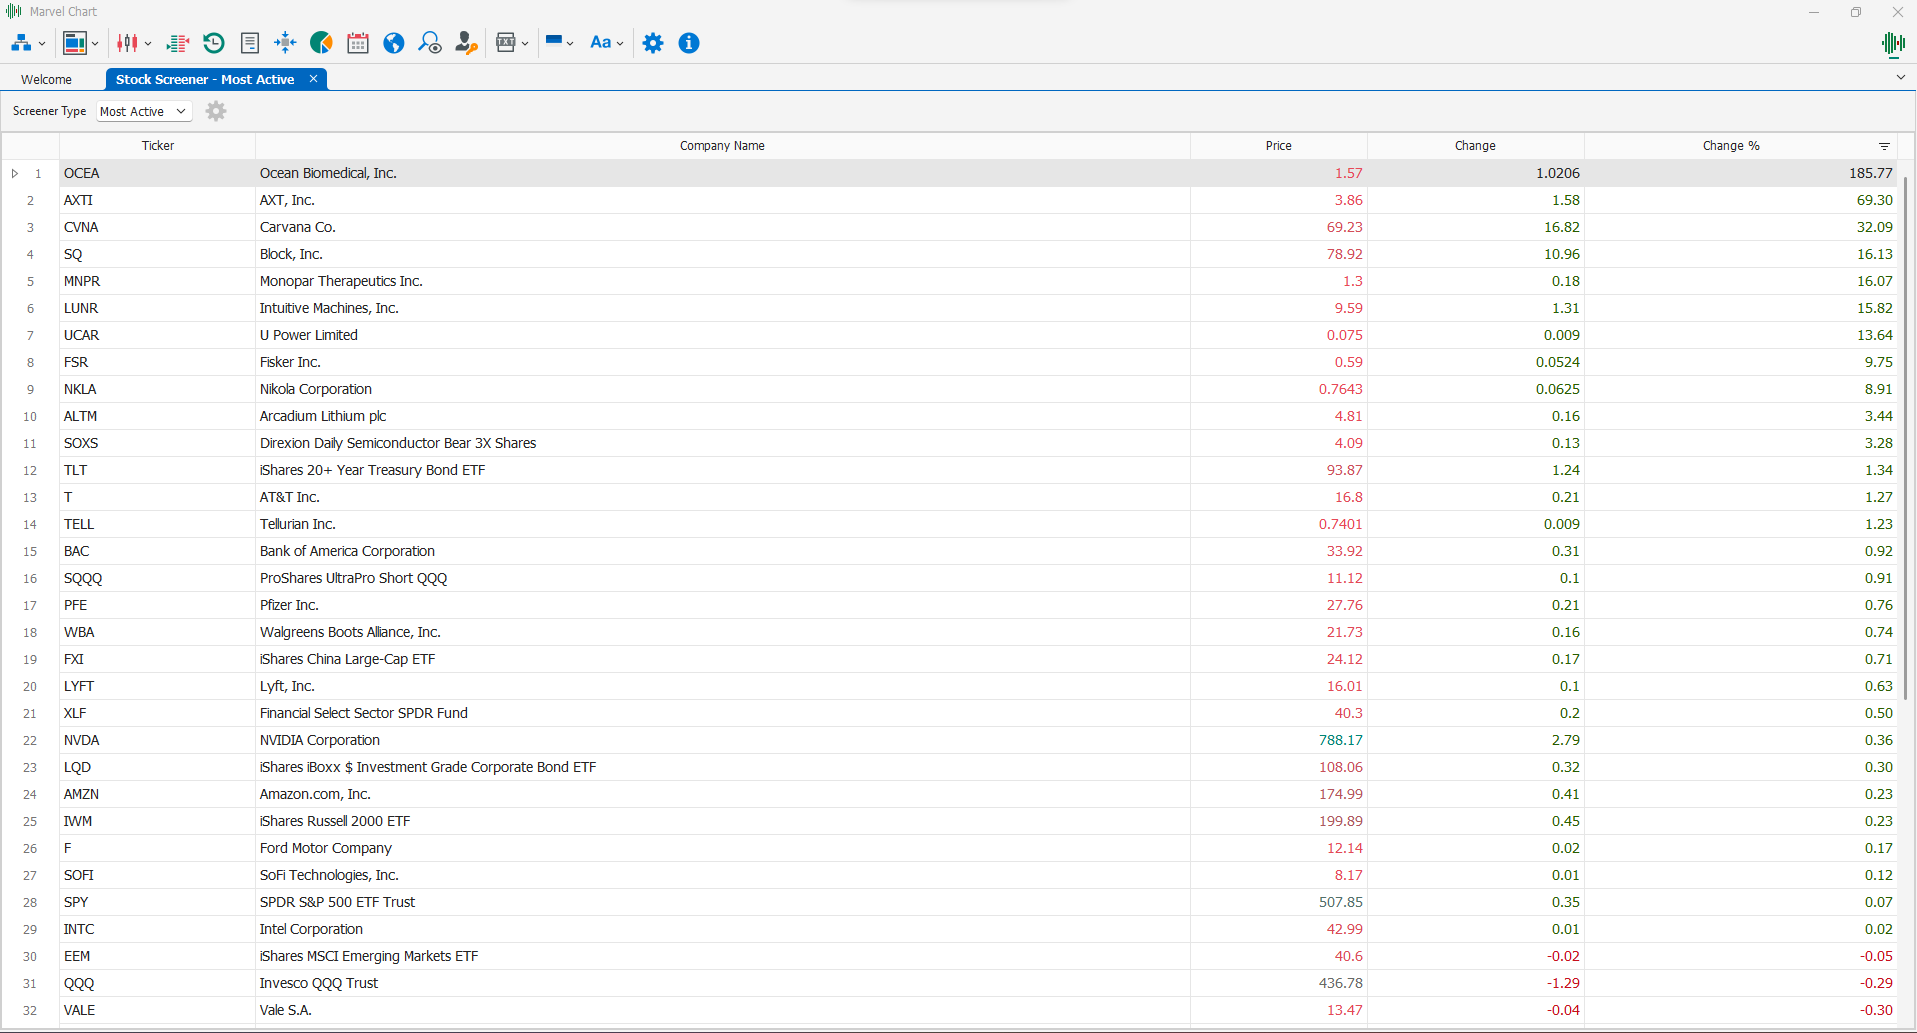The height and width of the screenshot is (1033, 1917).
Task: Expand the OCEA row disclosure triangle
Action: [x=15, y=173]
